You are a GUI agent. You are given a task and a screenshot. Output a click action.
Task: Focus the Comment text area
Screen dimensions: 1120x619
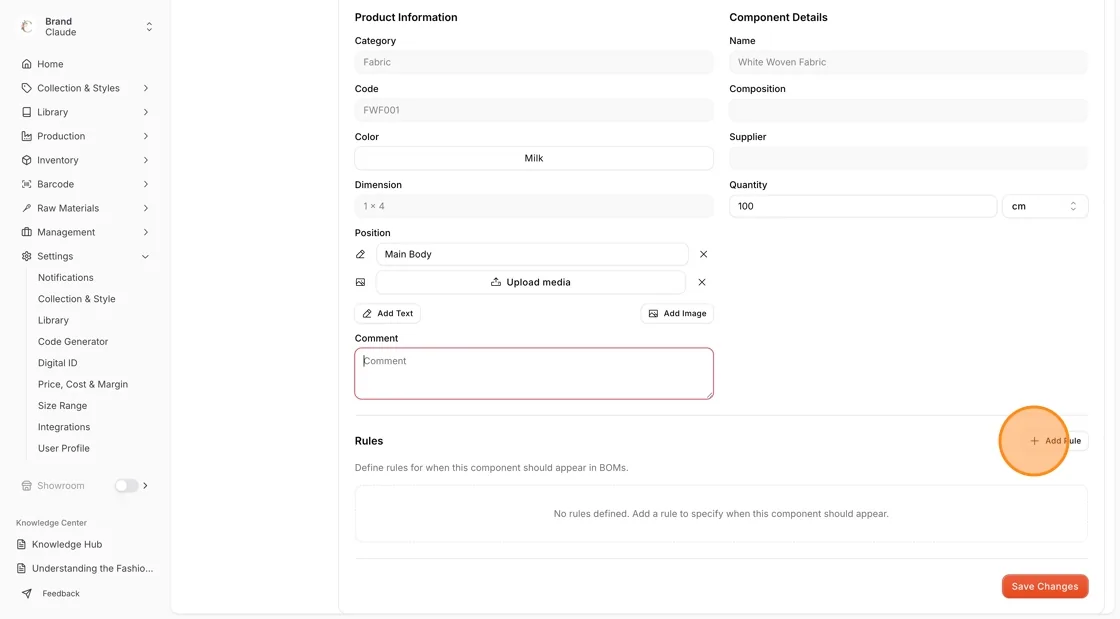point(534,373)
